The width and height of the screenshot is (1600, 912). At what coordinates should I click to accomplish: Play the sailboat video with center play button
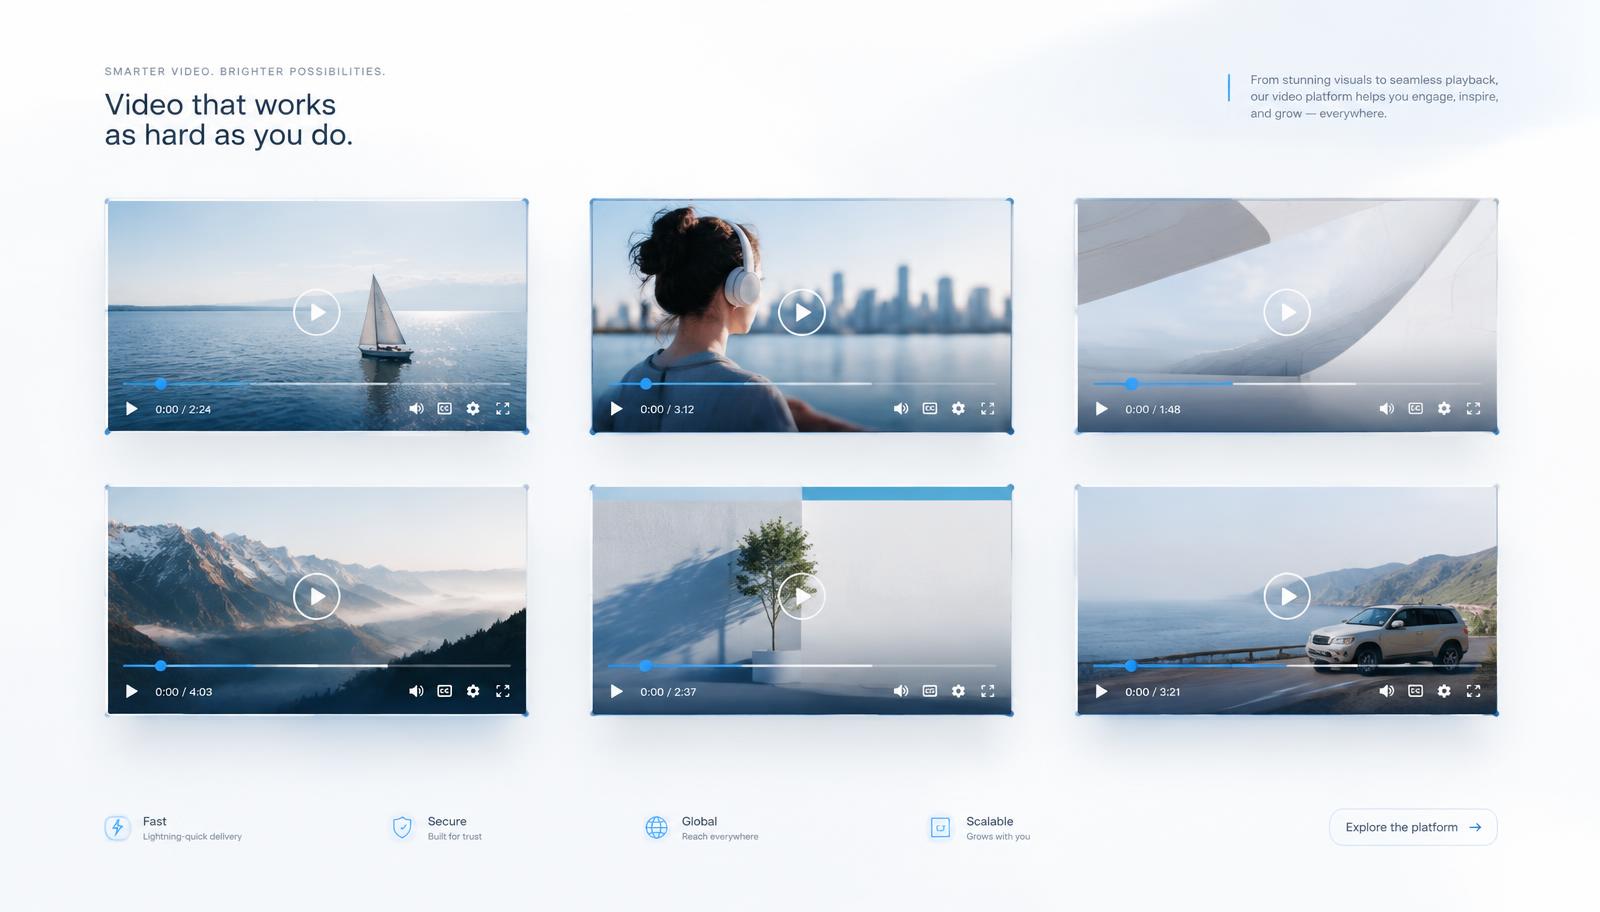pos(317,312)
